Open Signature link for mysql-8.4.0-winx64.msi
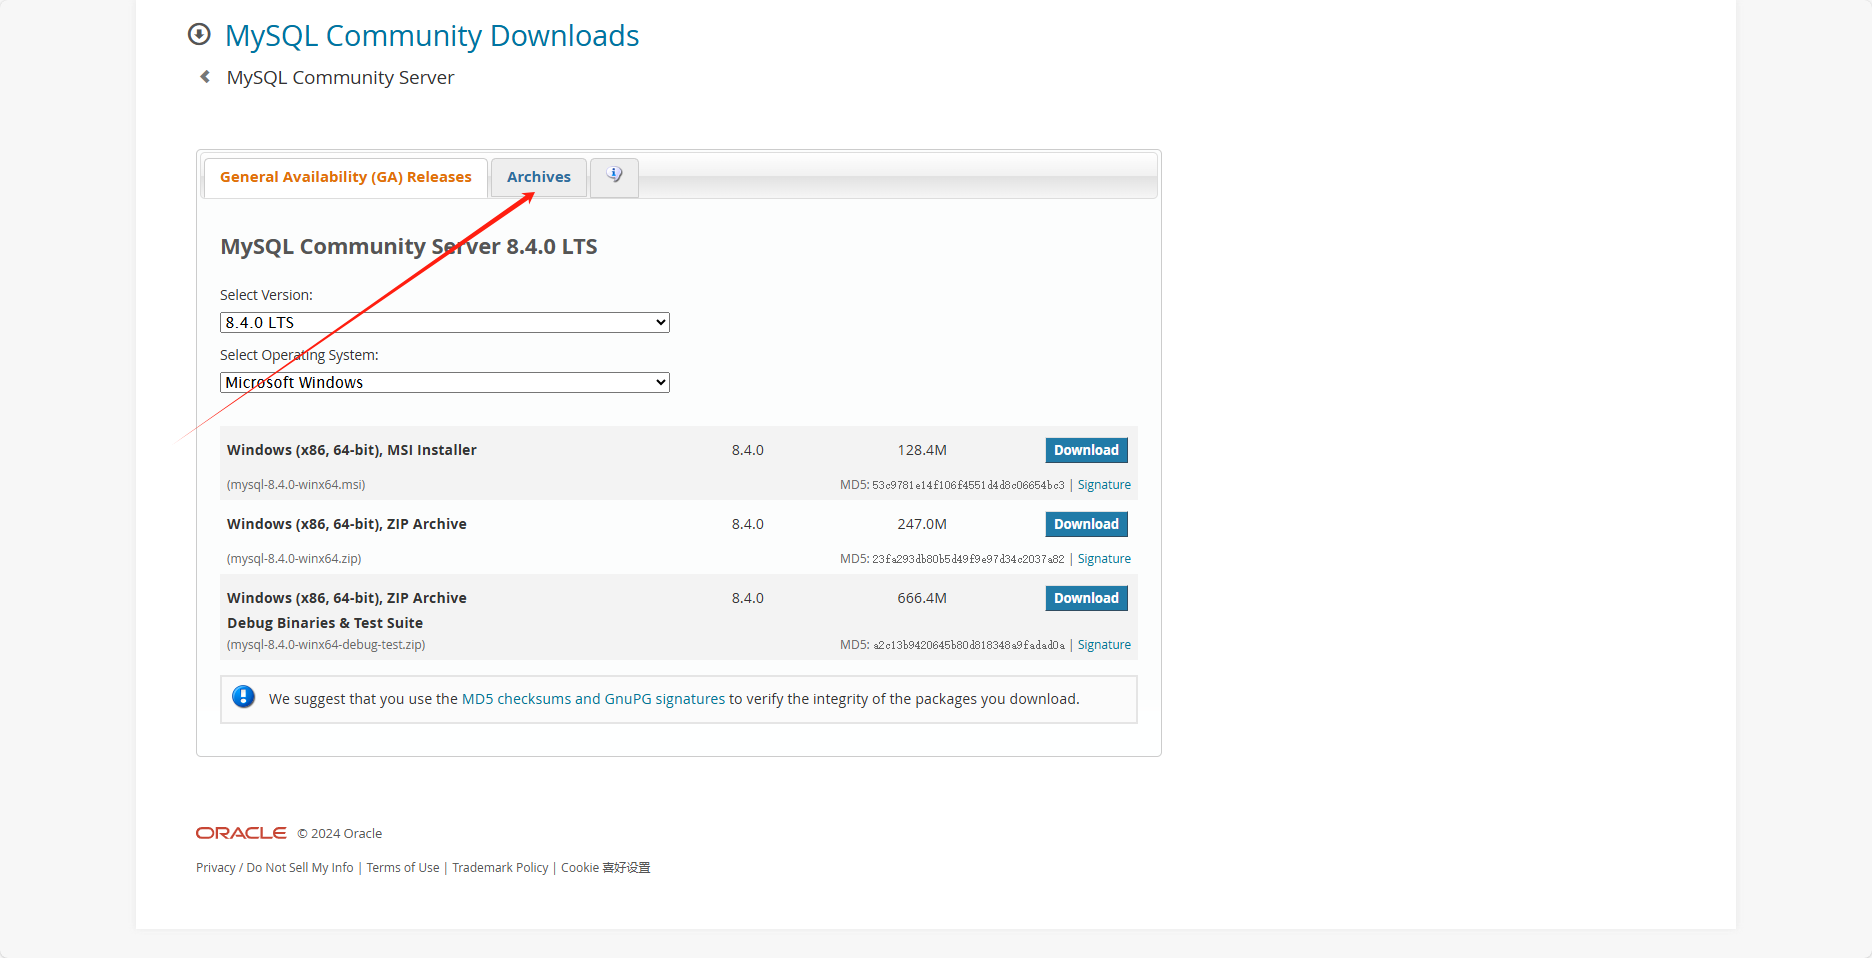1872x958 pixels. [x=1104, y=485]
